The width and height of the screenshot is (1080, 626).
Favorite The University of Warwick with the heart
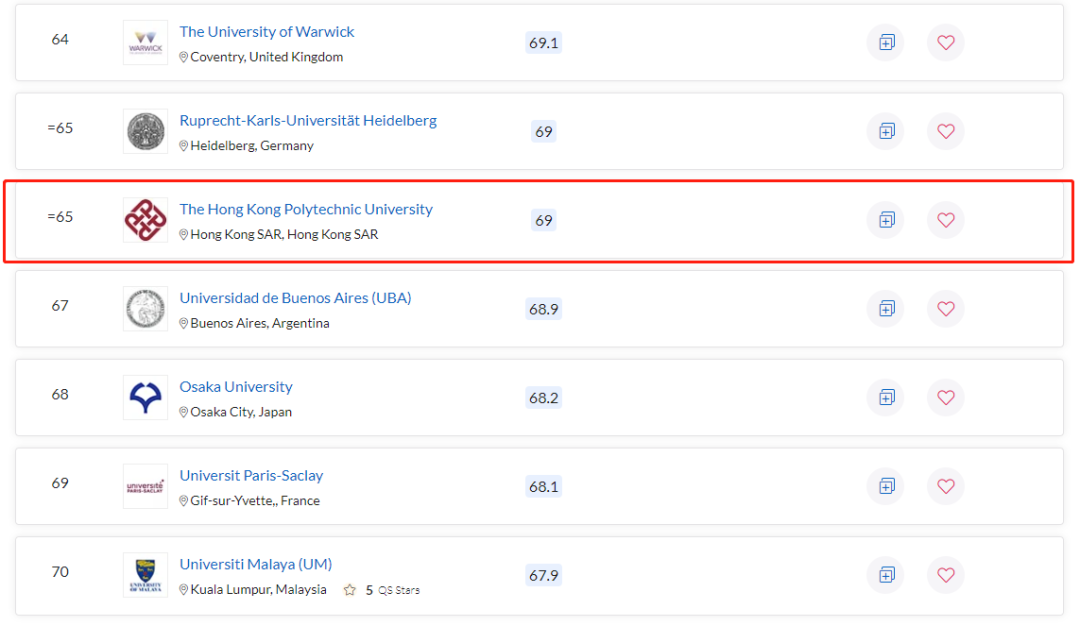coord(946,43)
